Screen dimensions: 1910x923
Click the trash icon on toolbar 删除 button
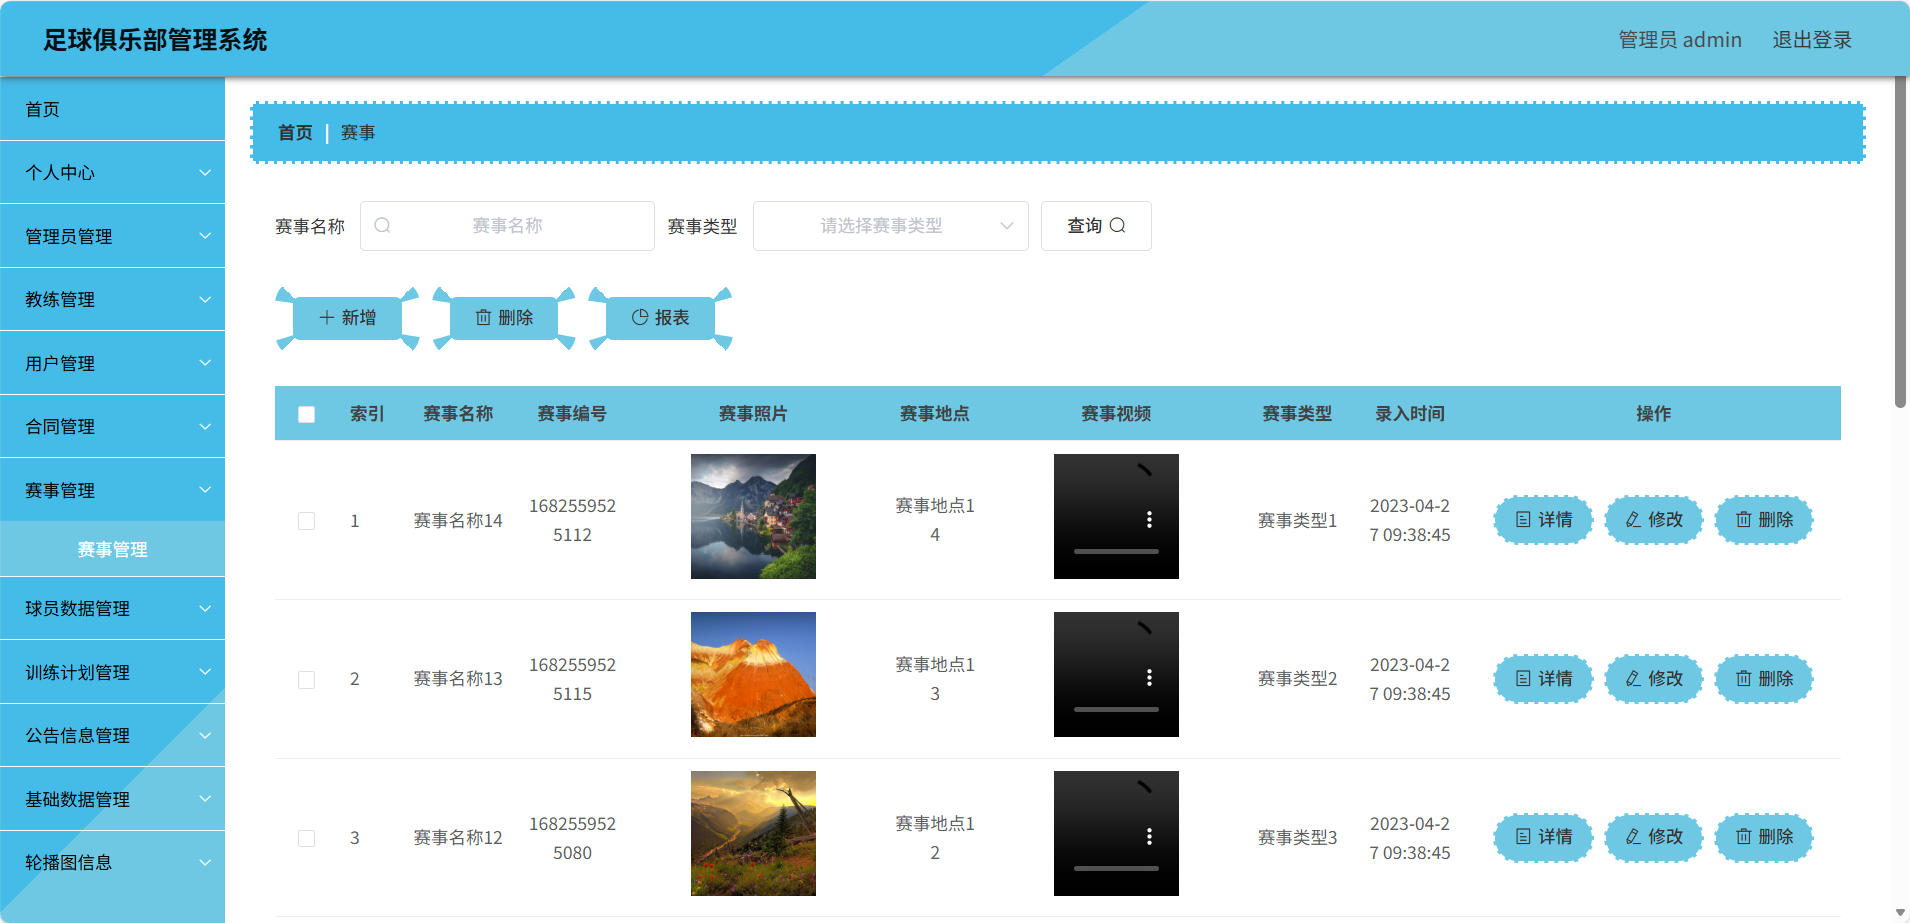(484, 318)
